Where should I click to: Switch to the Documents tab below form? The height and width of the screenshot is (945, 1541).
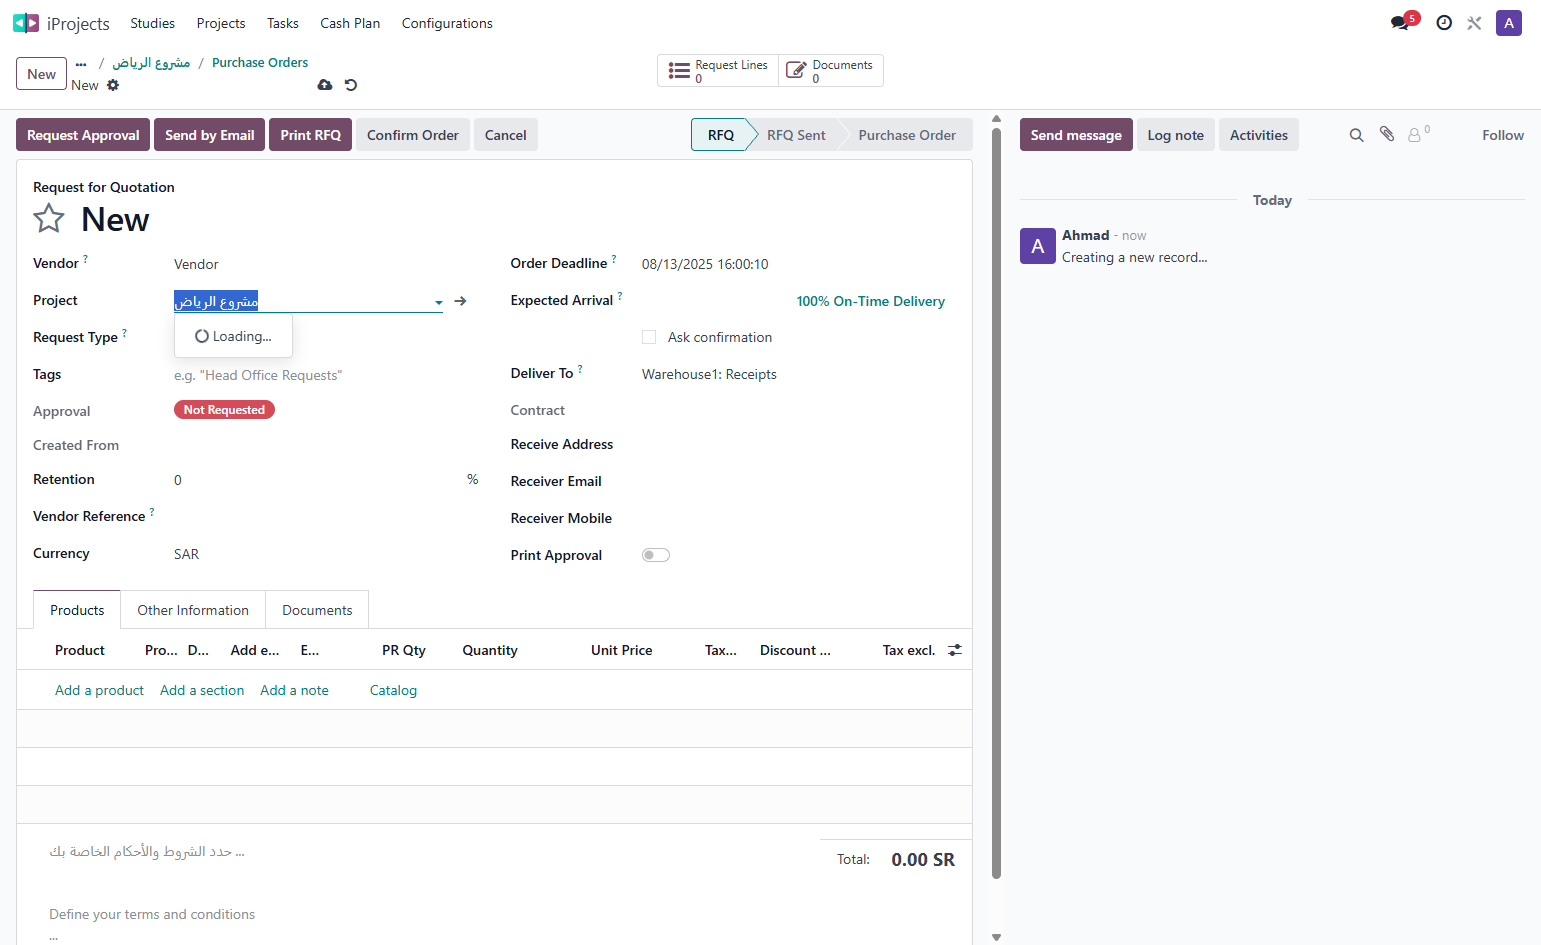[x=317, y=610]
